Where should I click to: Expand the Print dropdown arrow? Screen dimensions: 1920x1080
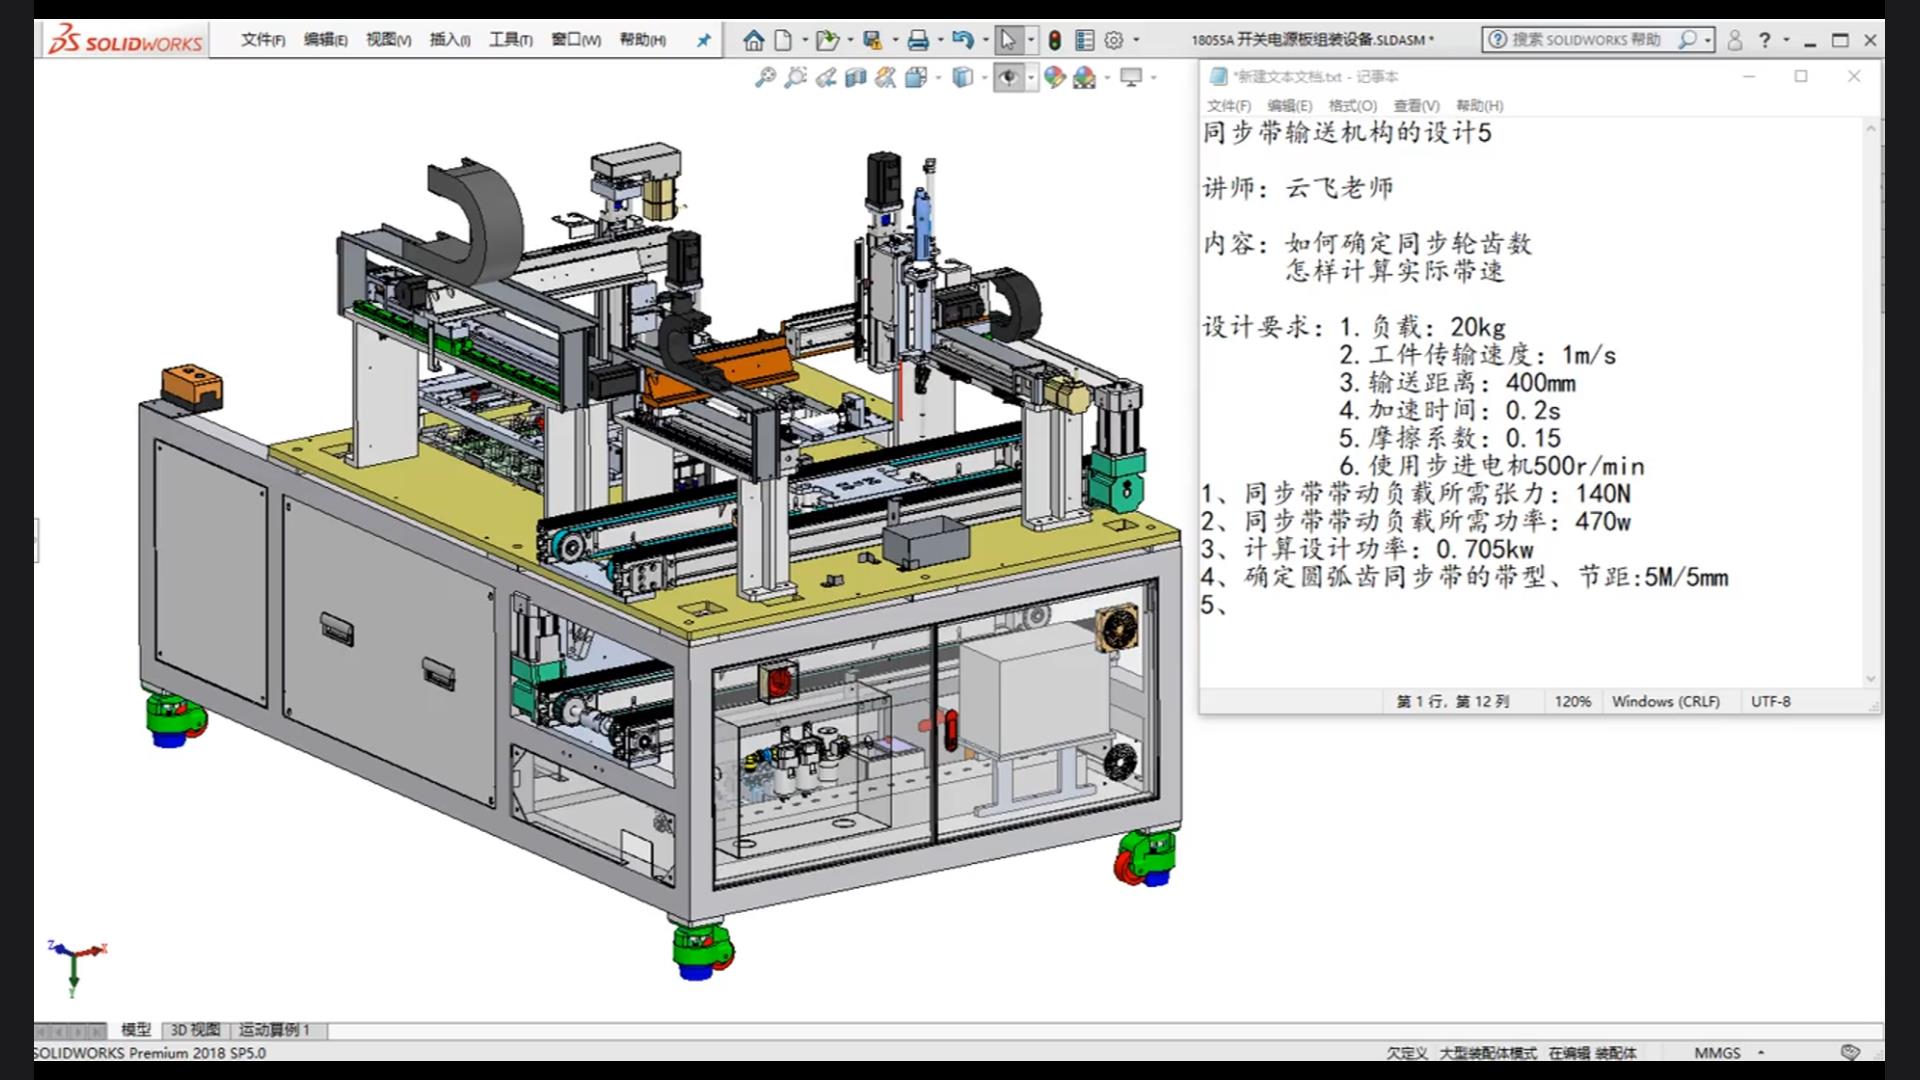pyautogui.click(x=940, y=40)
